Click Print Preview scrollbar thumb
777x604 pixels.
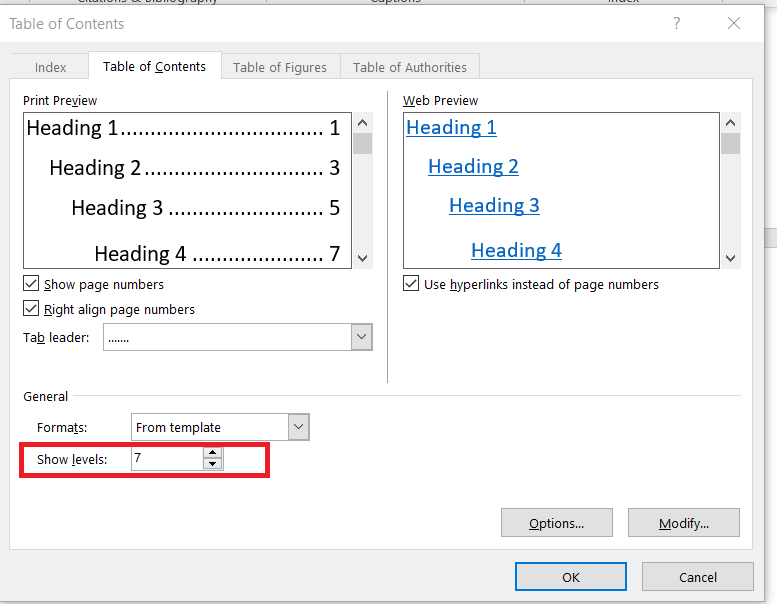click(363, 144)
